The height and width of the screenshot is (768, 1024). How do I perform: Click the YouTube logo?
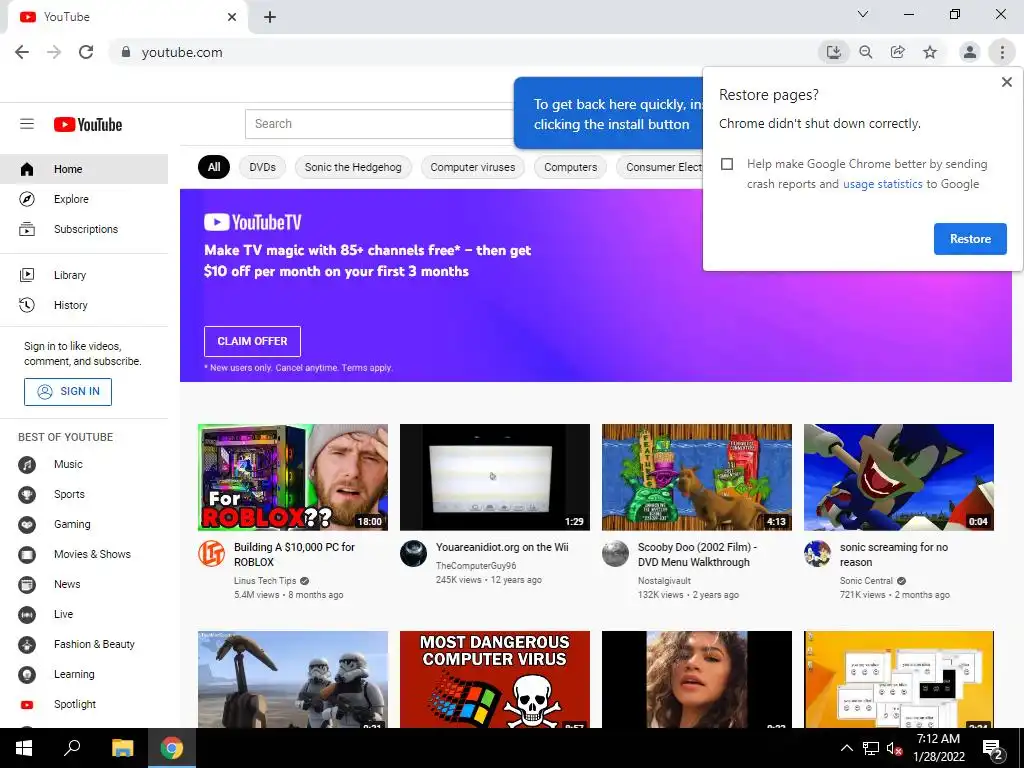88,125
